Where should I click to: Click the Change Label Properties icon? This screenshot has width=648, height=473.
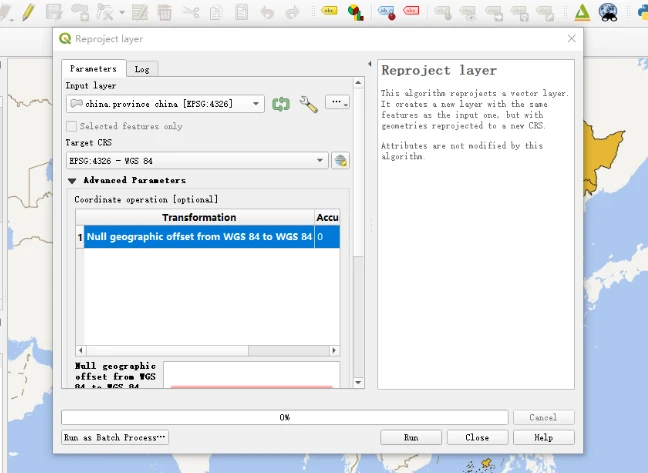[x=545, y=12]
